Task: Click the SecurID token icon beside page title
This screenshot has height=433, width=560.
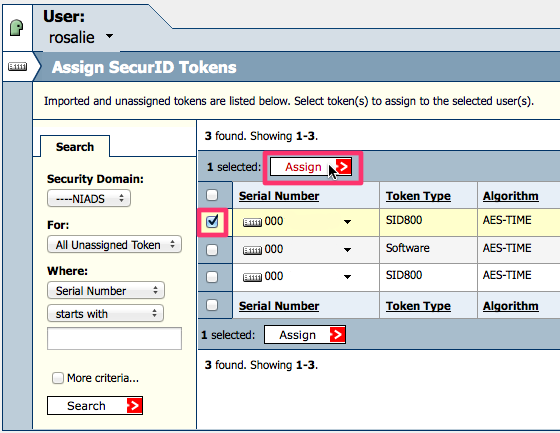Action: pos(18,66)
